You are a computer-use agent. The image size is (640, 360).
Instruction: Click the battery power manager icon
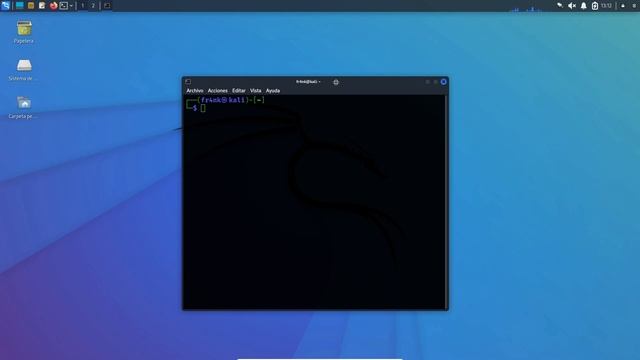(x=595, y=5)
